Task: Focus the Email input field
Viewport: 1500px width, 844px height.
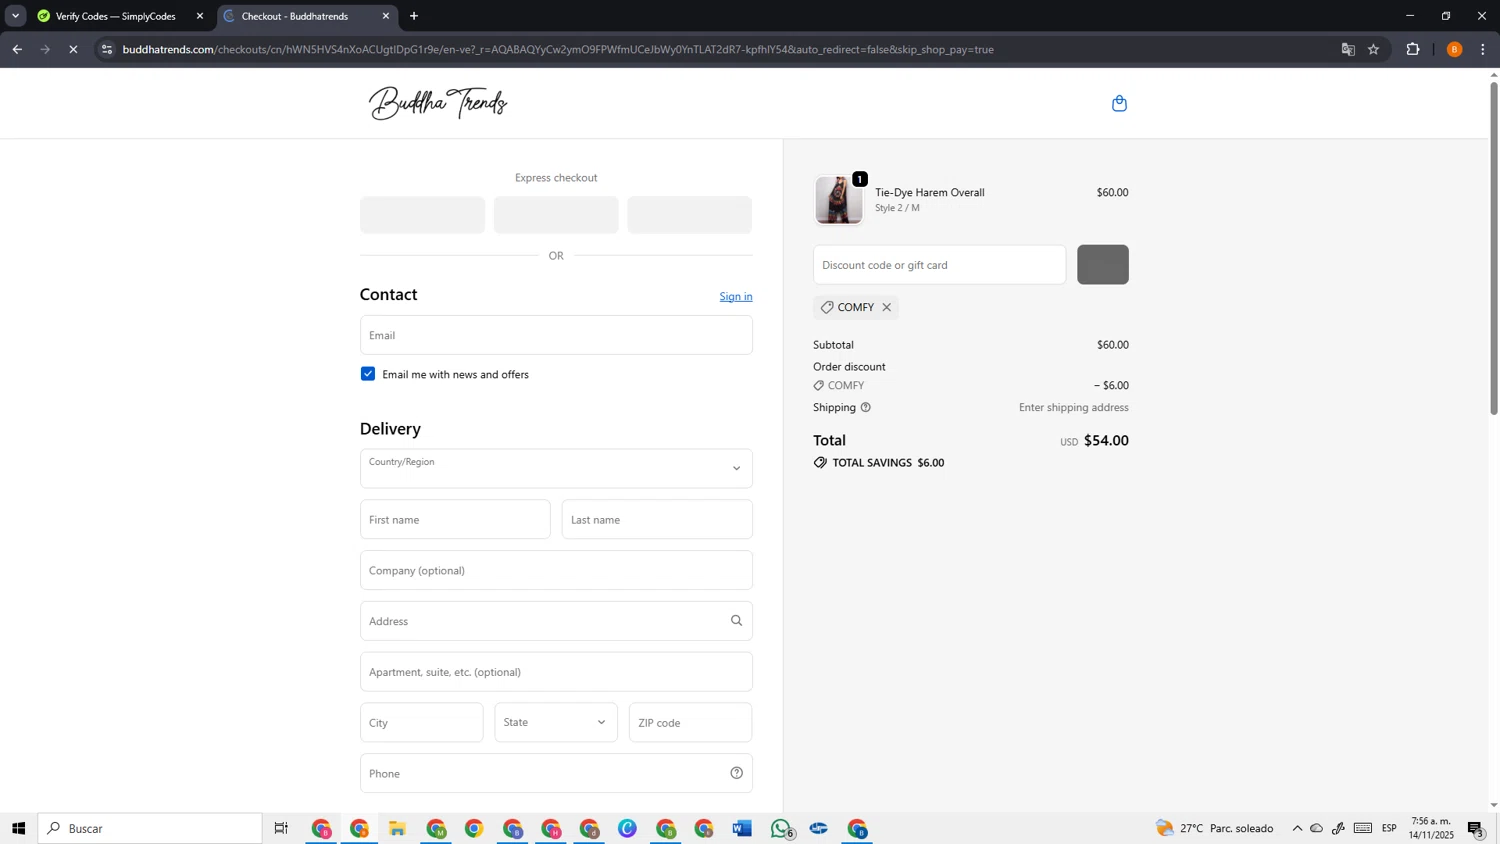Action: (556, 335)
